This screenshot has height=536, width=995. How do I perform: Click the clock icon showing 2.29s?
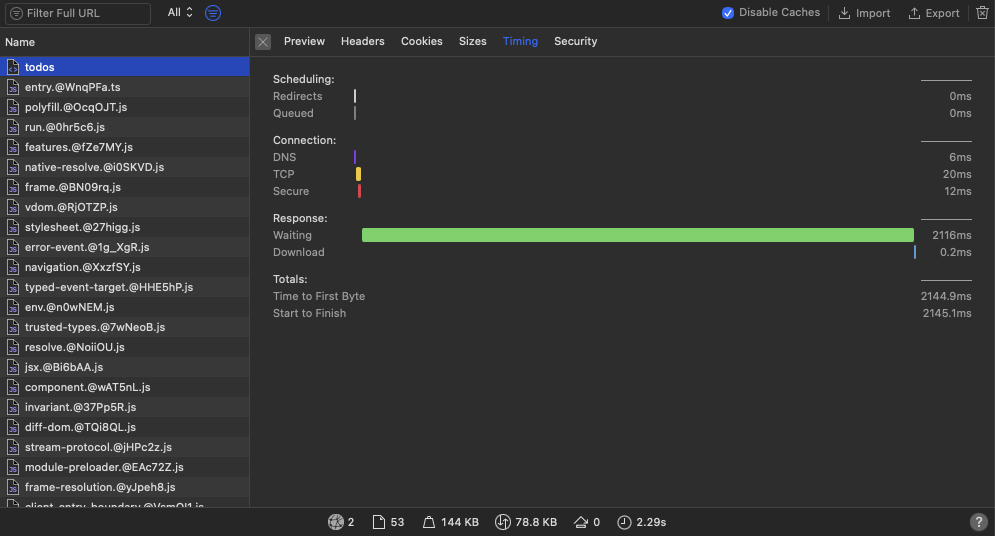624,522
